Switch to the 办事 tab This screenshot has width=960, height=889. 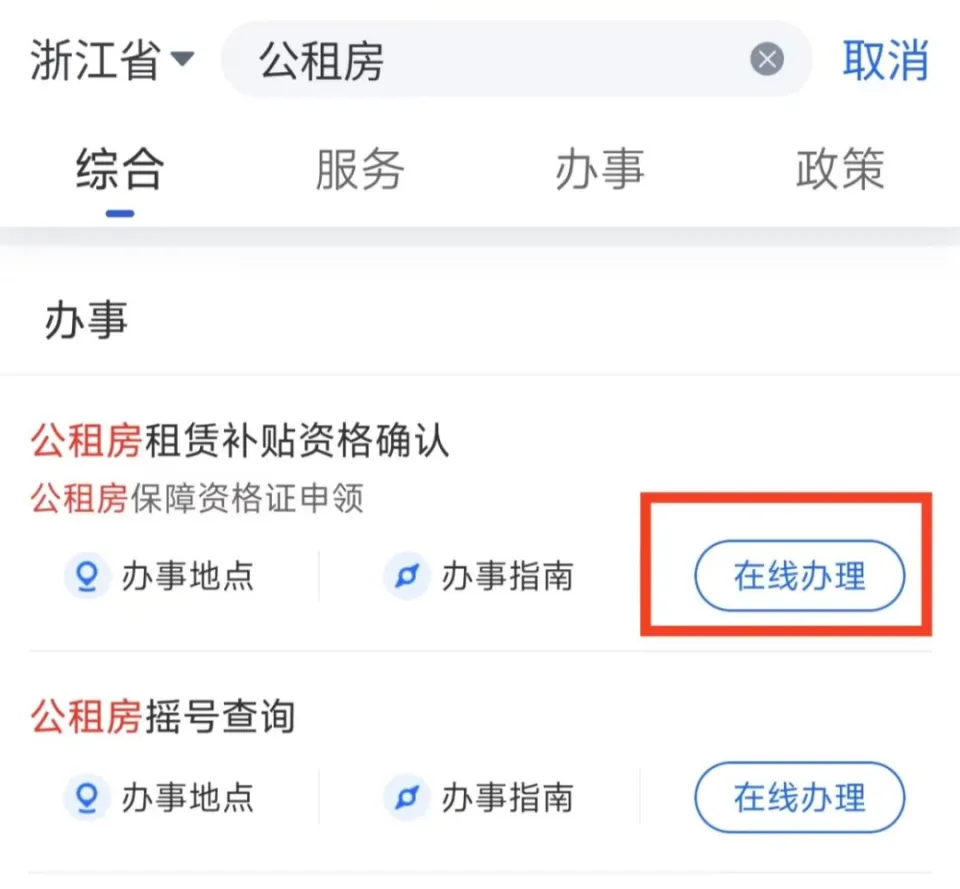[x=599, y=170]
